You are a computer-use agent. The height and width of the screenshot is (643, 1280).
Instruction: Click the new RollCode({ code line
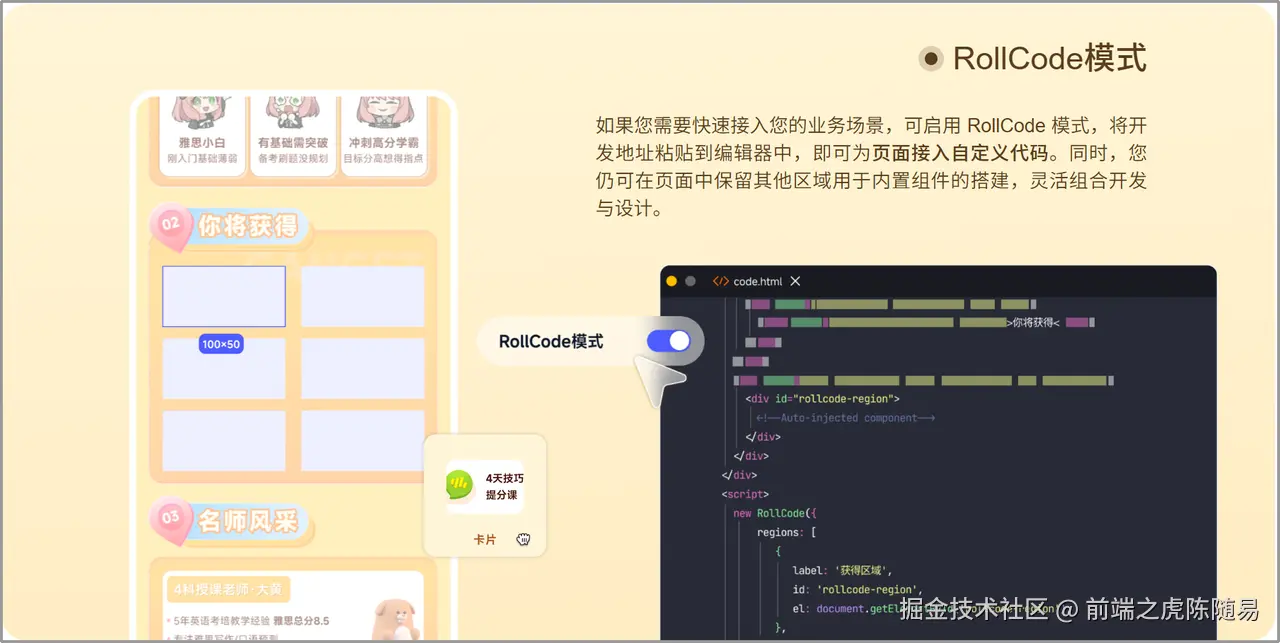(775, 513)
